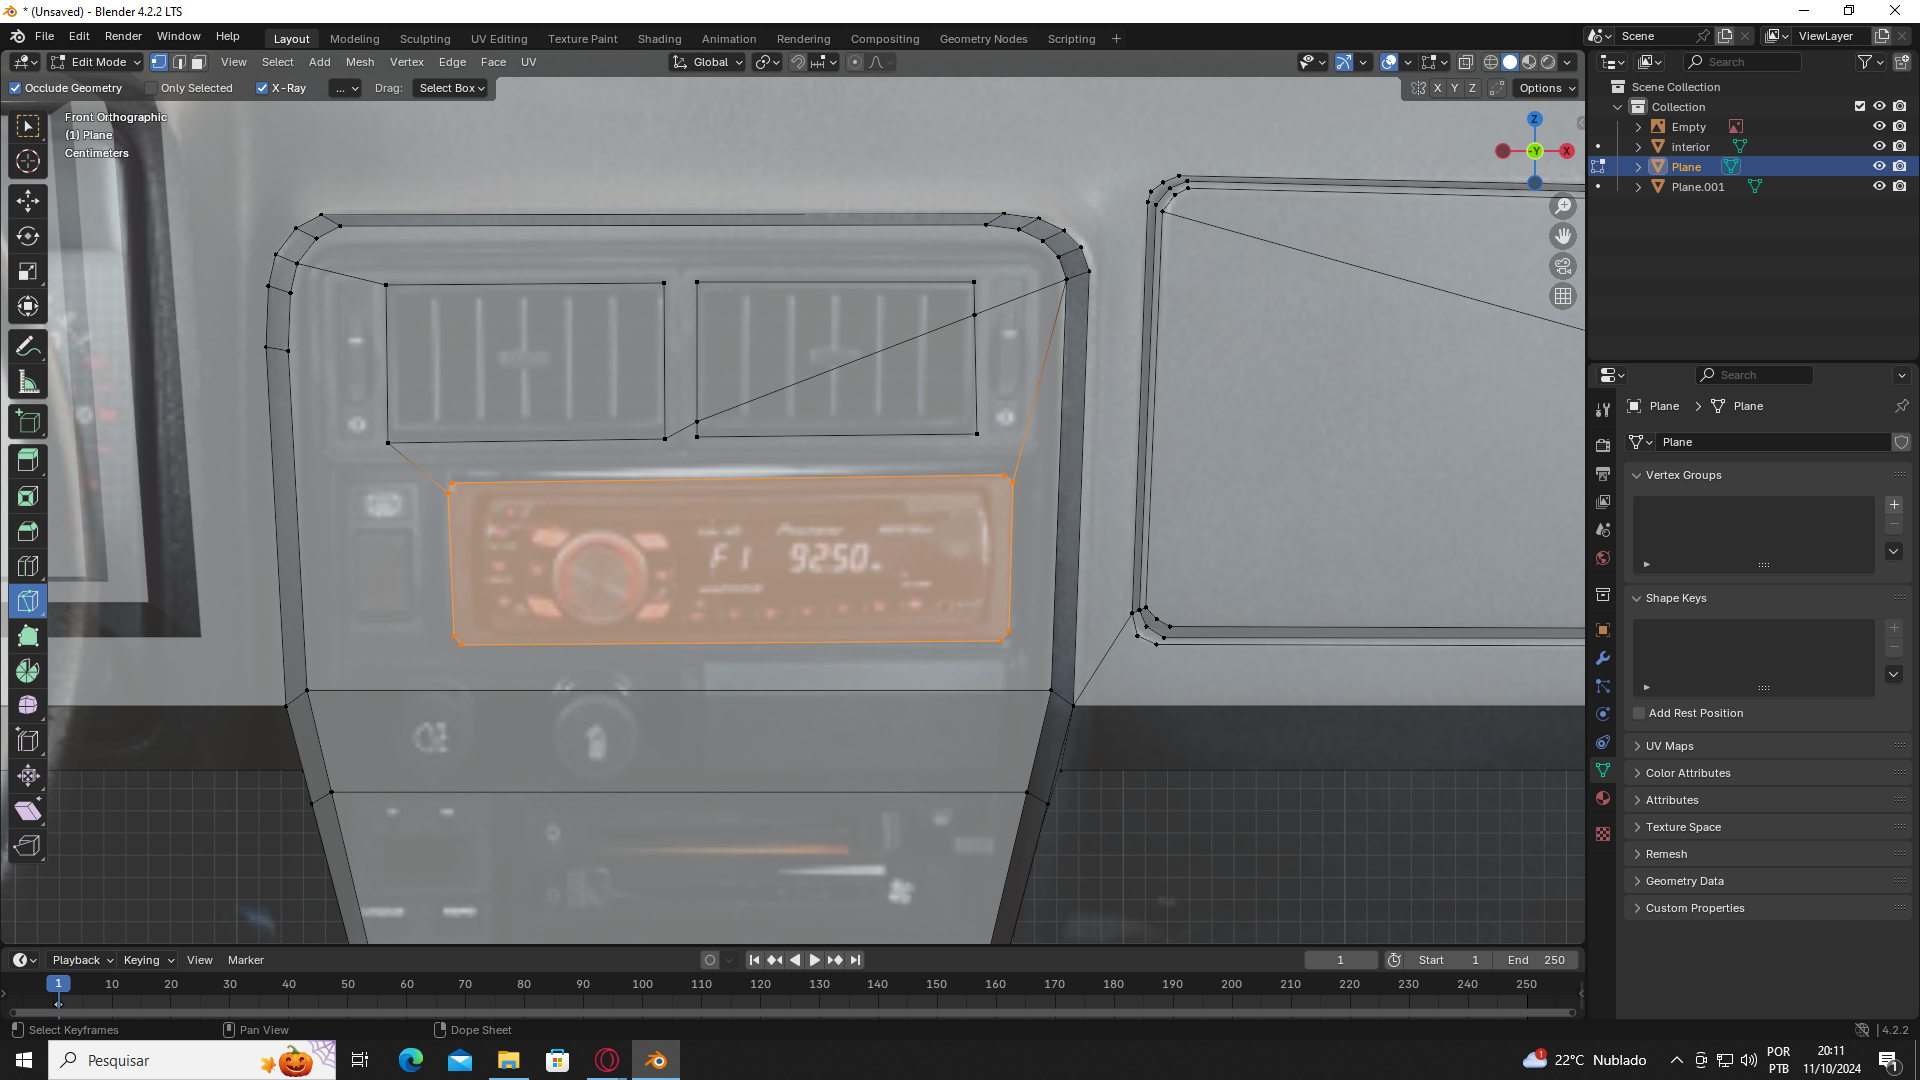Image resolution: width=1920 pixels, height=1080 pixels.
Task: Click the End frame field
Action: point(1536,960)
